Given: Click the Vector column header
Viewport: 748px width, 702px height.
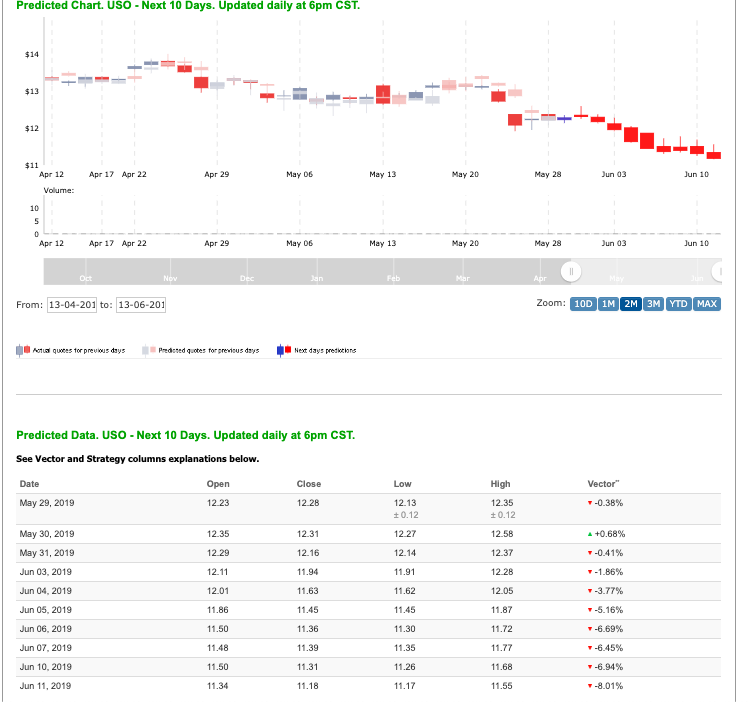Looking at the screenshot, I should [603, 484].
